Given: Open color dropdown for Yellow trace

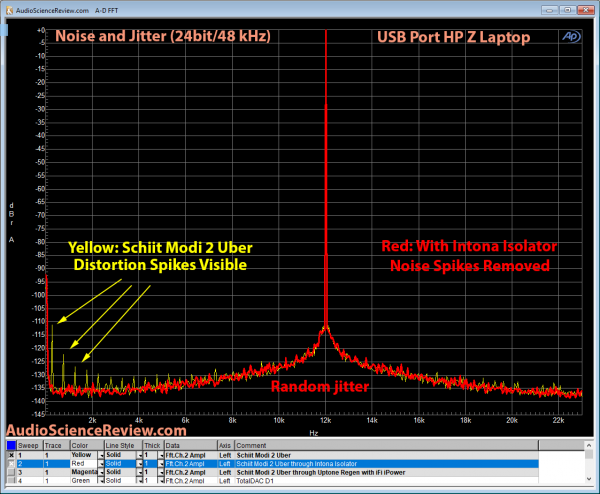Looking at the screenshot, I should click(x=101, y=455).
